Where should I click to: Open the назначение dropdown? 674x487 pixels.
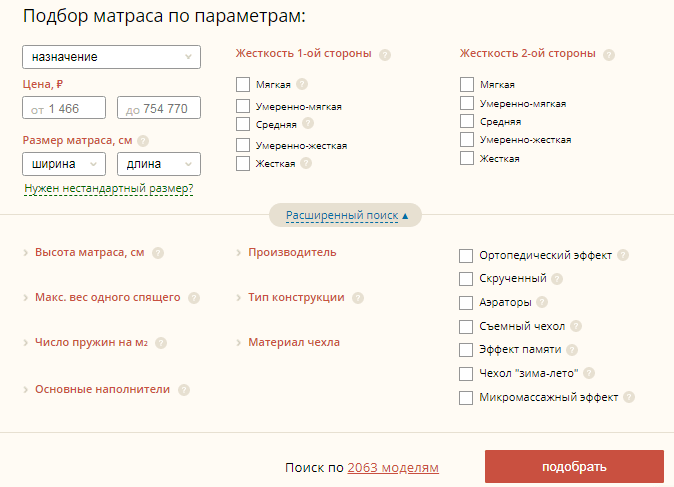[111, 57]
